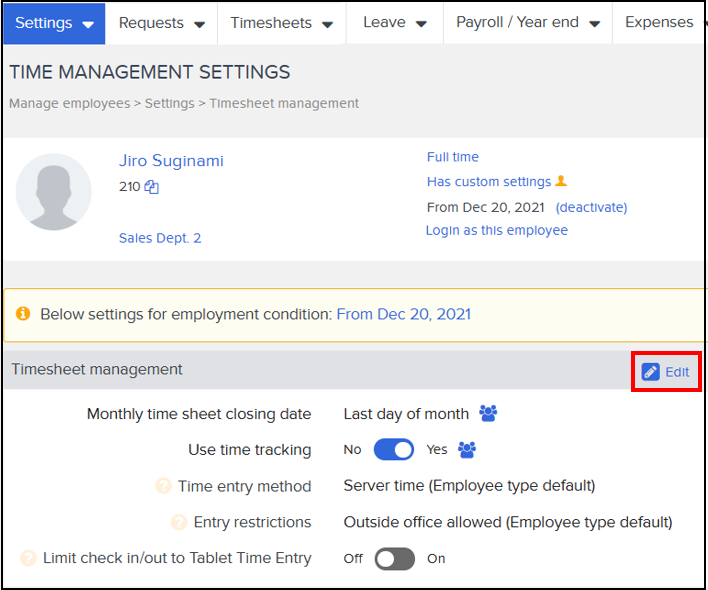Expand the Settings dropdown arrow
This screenshot has height=590, width=708.
coord(88,24)
